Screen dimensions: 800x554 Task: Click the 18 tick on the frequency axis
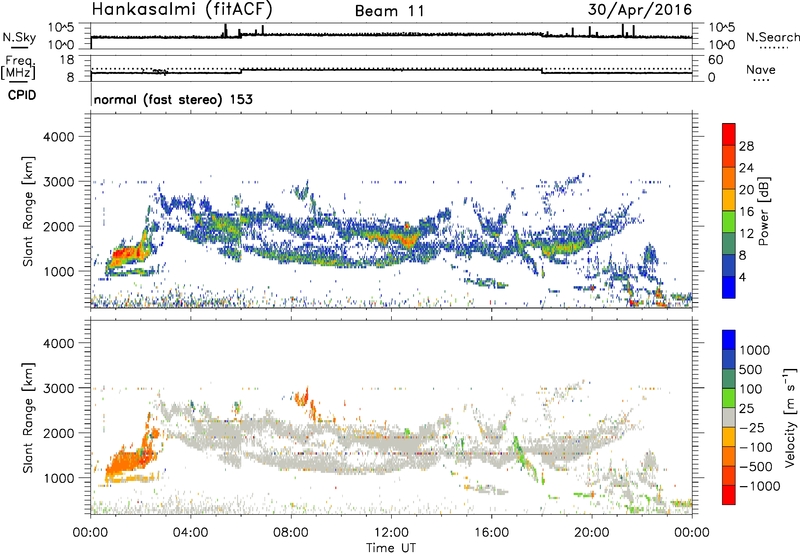(x=67, y=59)
